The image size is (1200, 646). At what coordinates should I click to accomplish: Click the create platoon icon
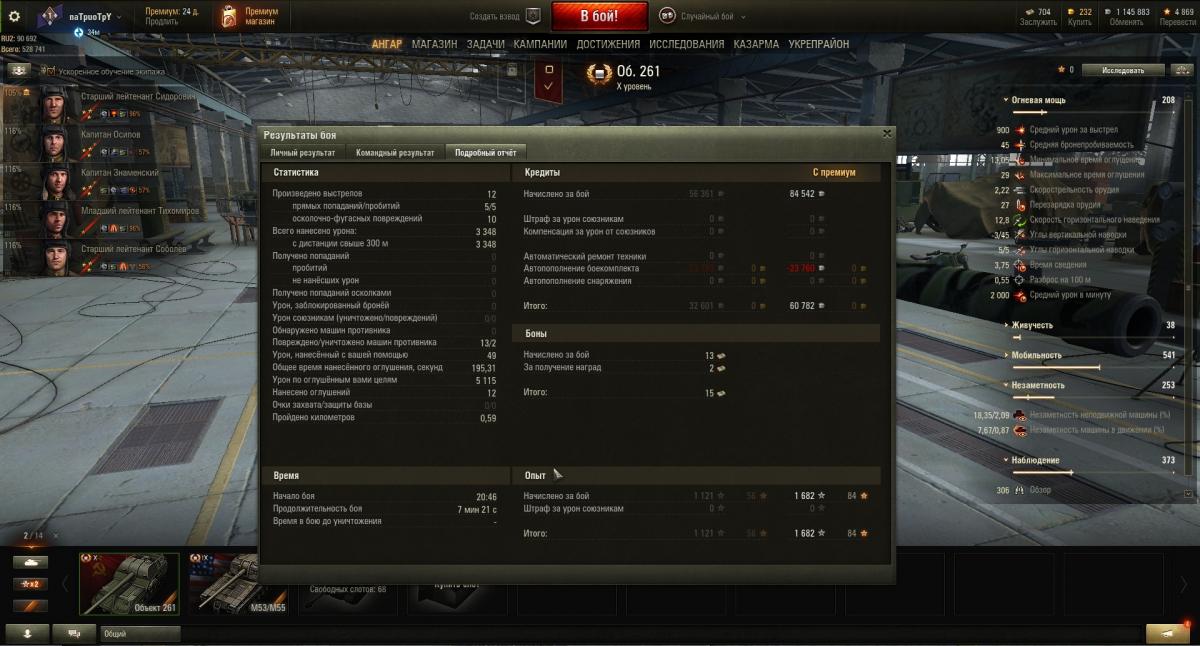(533, 16)
